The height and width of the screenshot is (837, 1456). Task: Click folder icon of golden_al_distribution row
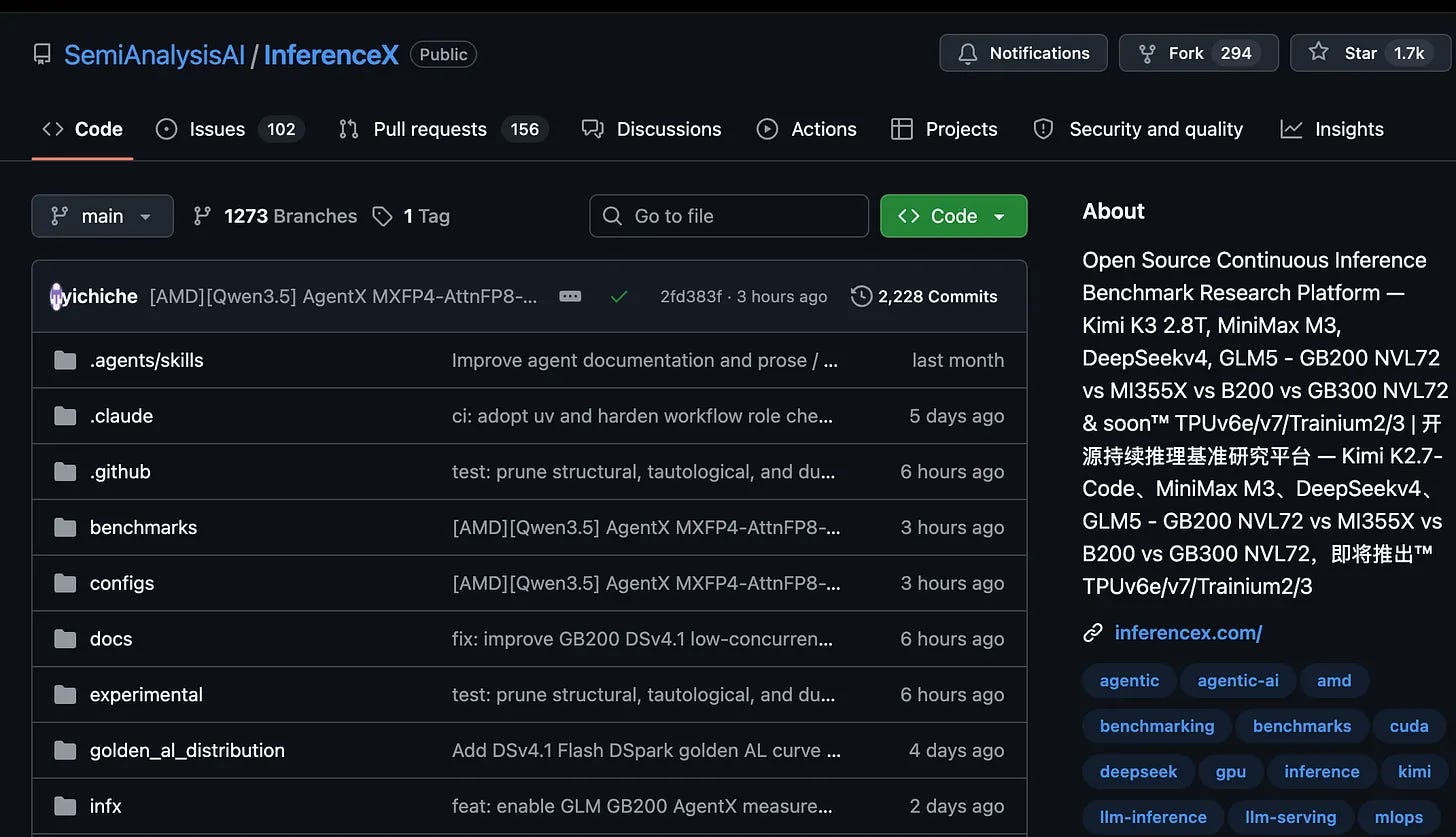pyautogui.click(x=65, y=750)
